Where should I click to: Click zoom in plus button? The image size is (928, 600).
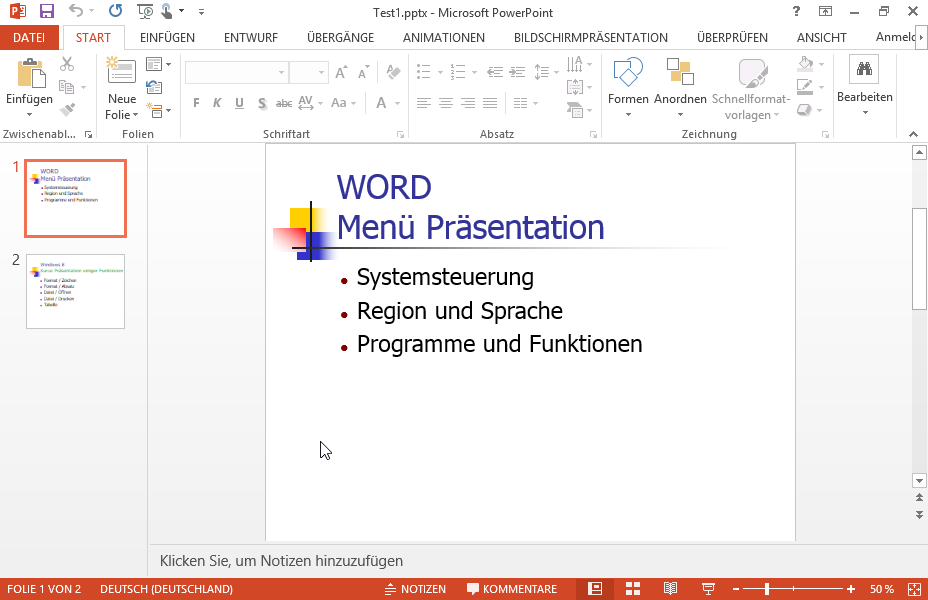(851, 589)
